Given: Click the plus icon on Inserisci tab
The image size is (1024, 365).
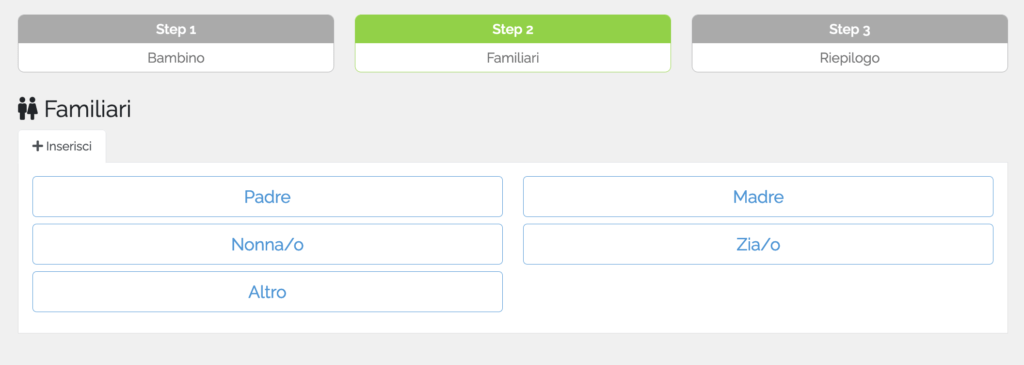Looking at the screenshot, I should tap(37, 146).
